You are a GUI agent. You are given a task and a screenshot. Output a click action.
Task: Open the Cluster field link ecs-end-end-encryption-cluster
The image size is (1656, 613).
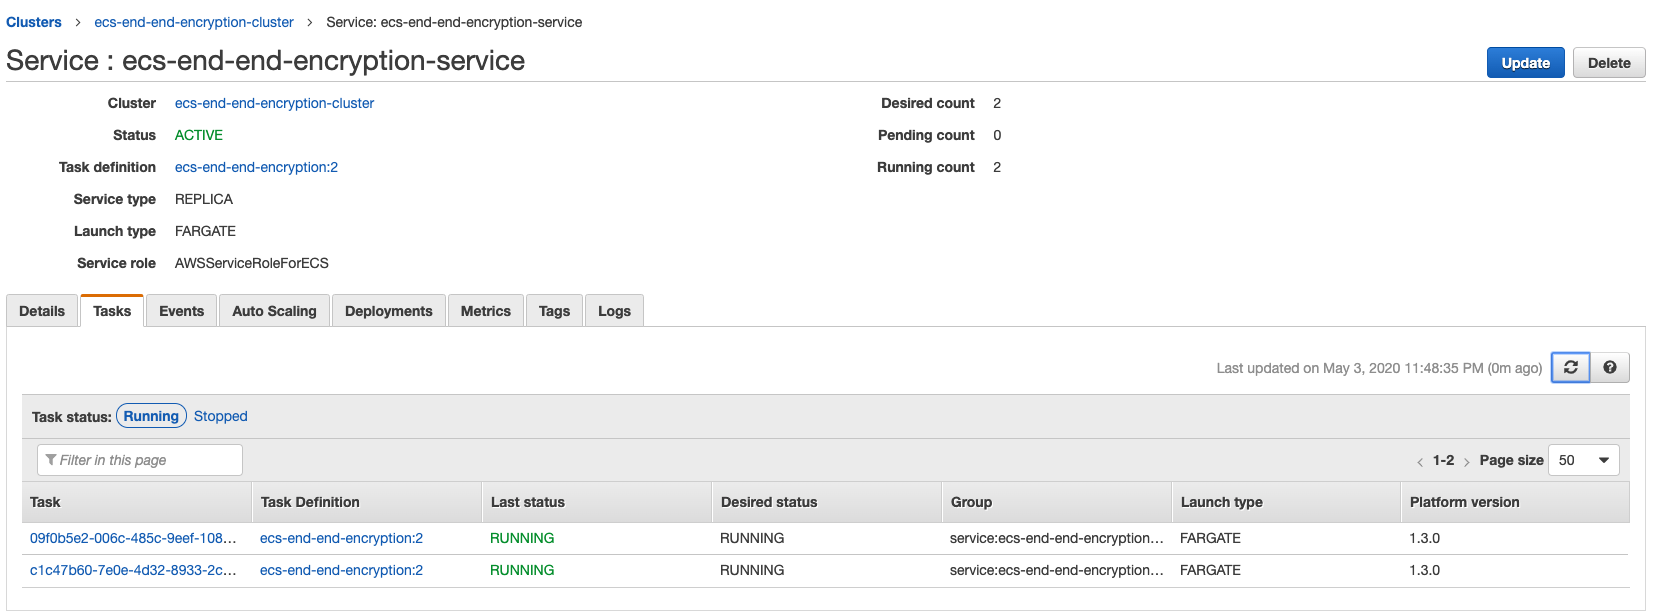274,103
